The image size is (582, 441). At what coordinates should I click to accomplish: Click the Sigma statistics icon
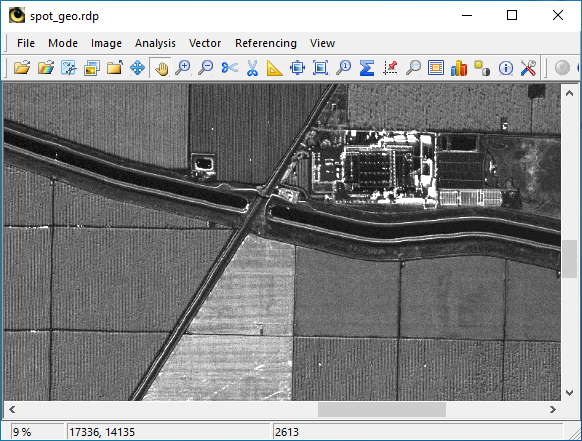coord(367,68)
